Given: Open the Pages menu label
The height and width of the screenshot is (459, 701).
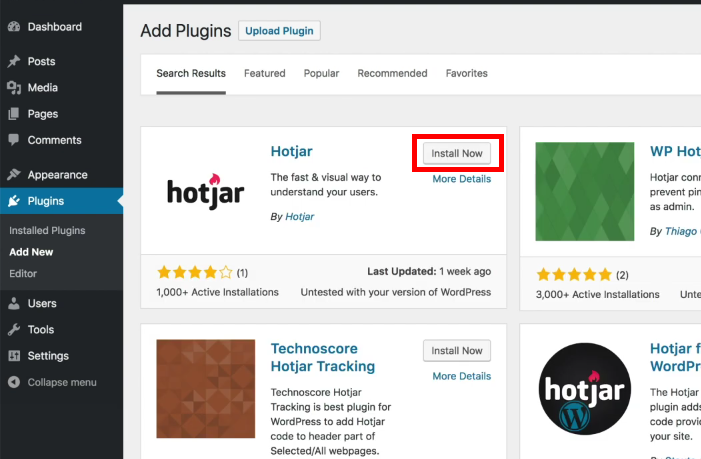Looking at the screenshot, I should click(43, 114).
